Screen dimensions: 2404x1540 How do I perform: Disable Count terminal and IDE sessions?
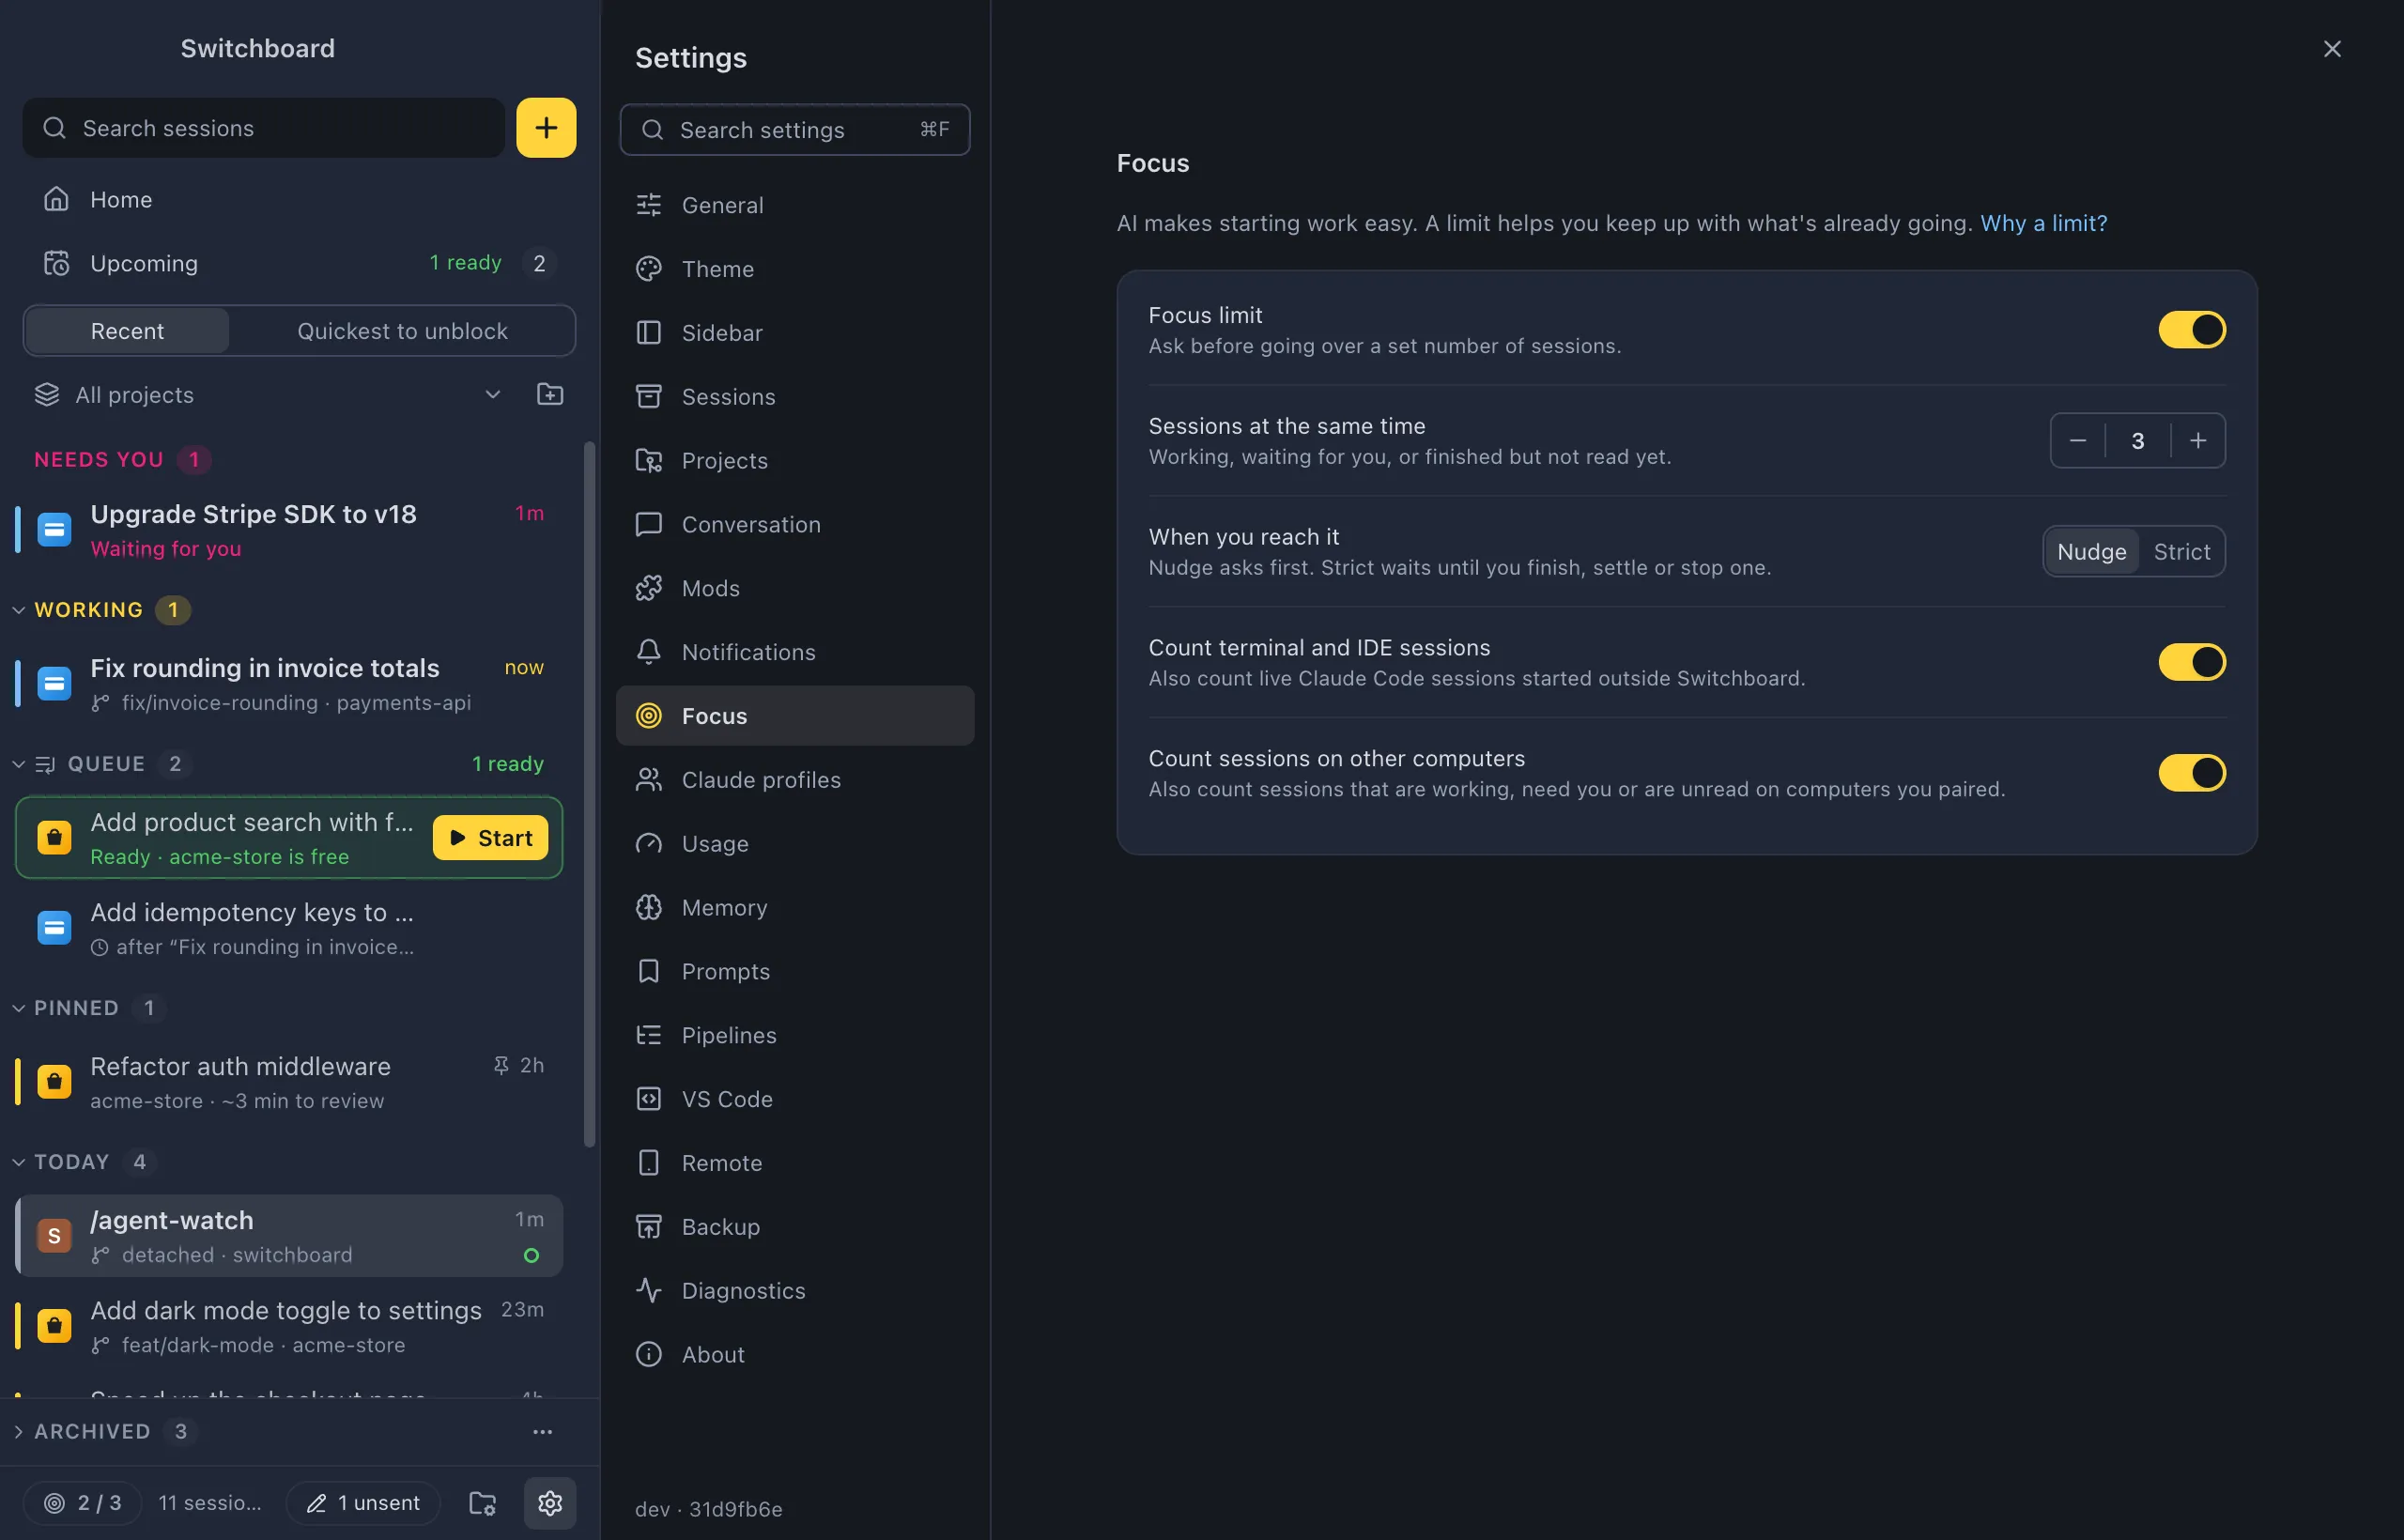[x=2191, y=662]
